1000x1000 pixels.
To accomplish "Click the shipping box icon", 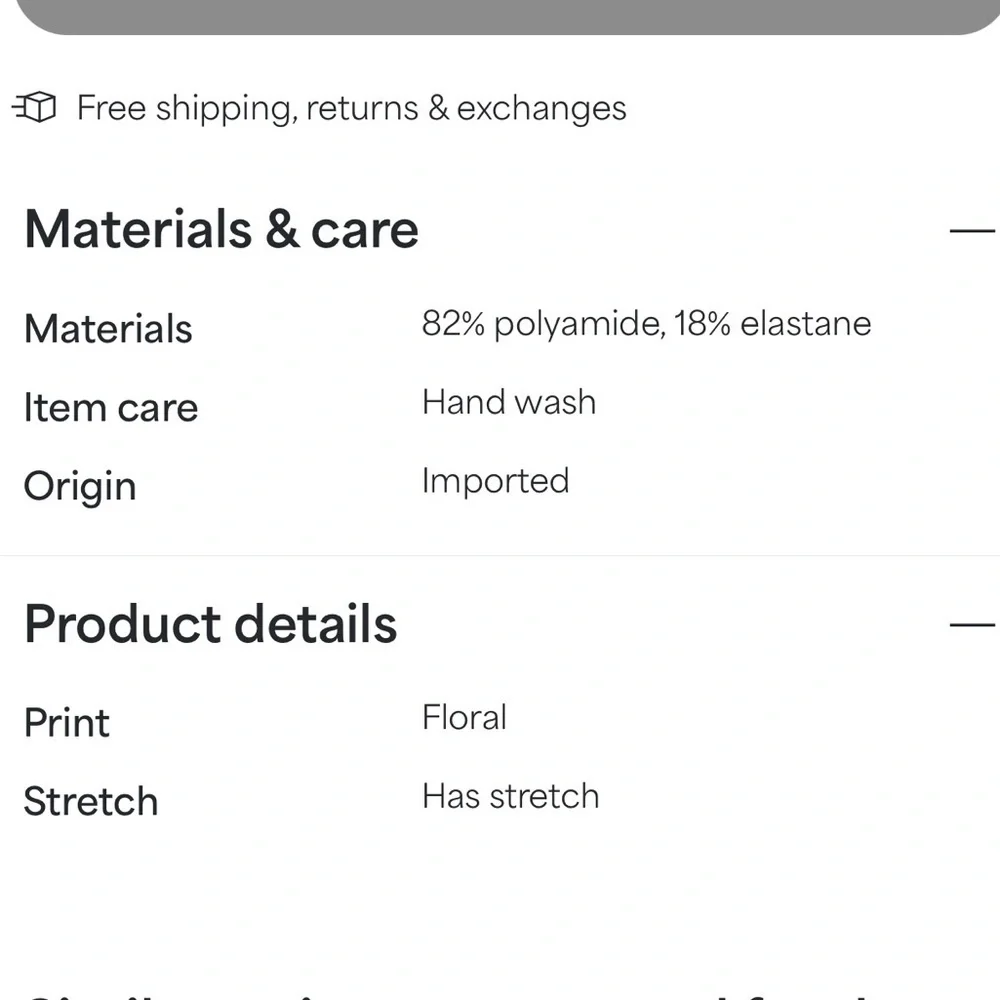I will pos(35,107).
